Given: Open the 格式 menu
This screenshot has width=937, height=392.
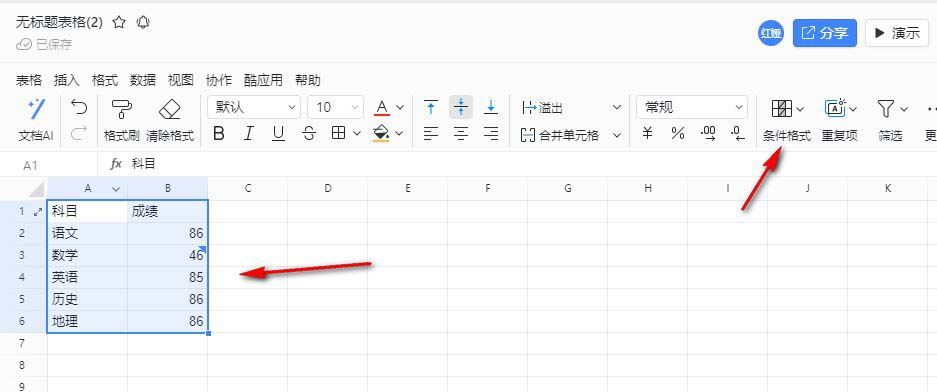Looking at the screenshot, I should [105, 80].
